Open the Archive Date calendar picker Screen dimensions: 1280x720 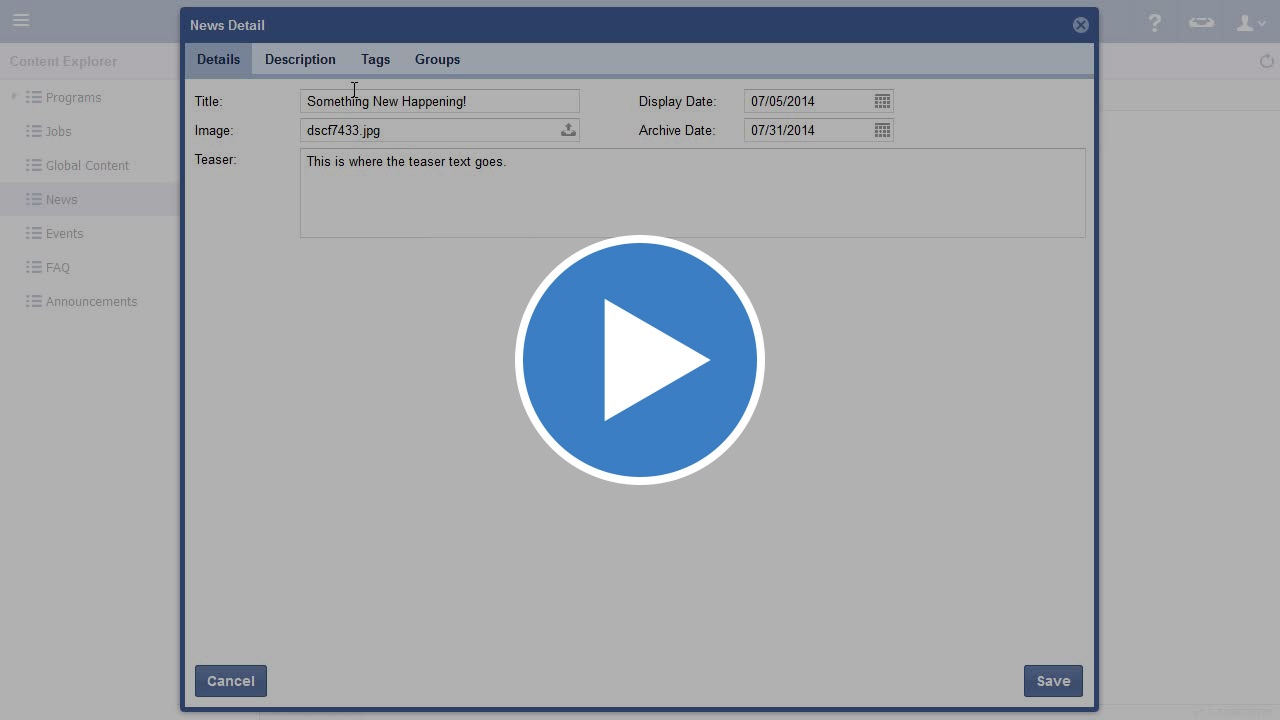(882, 130)
